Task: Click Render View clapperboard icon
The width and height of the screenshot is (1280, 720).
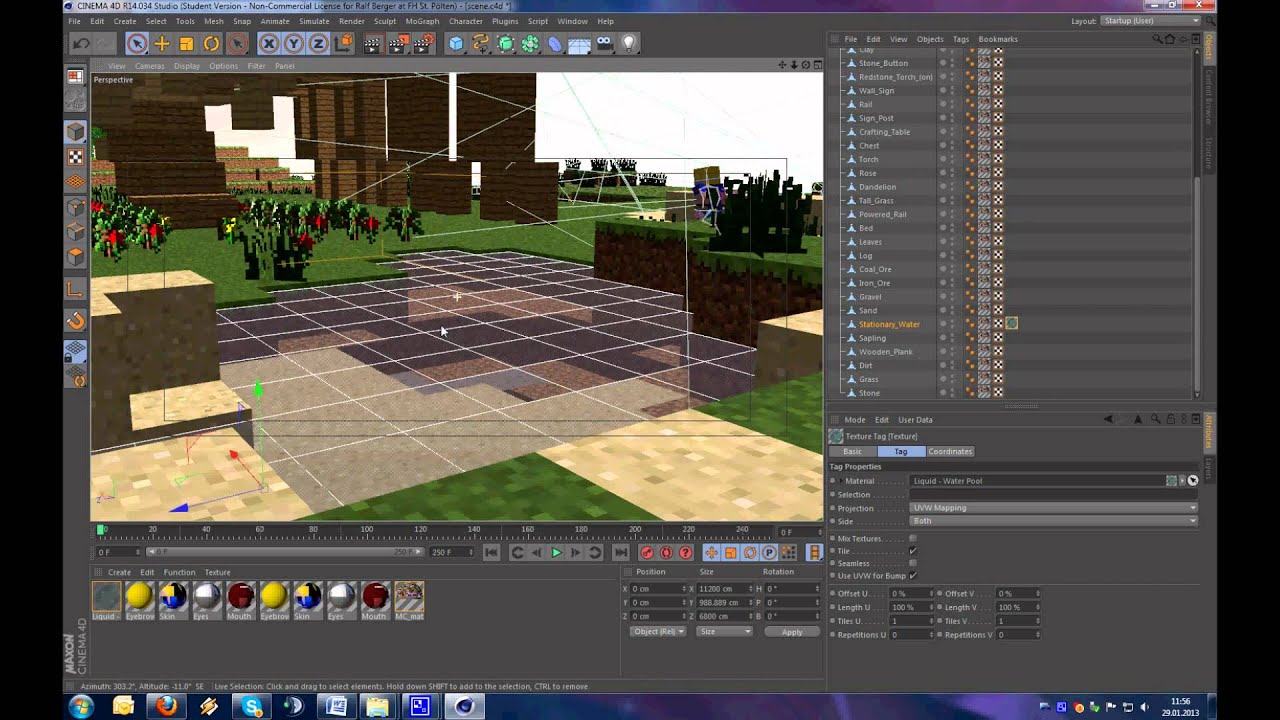Action: point(373,43)
